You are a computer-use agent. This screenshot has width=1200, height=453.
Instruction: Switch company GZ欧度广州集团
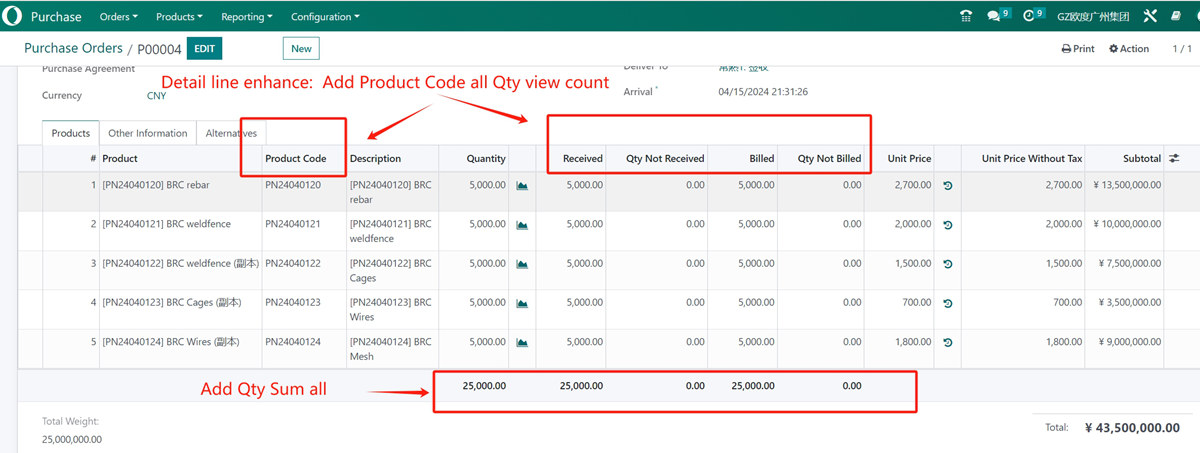click(1093, 16)
